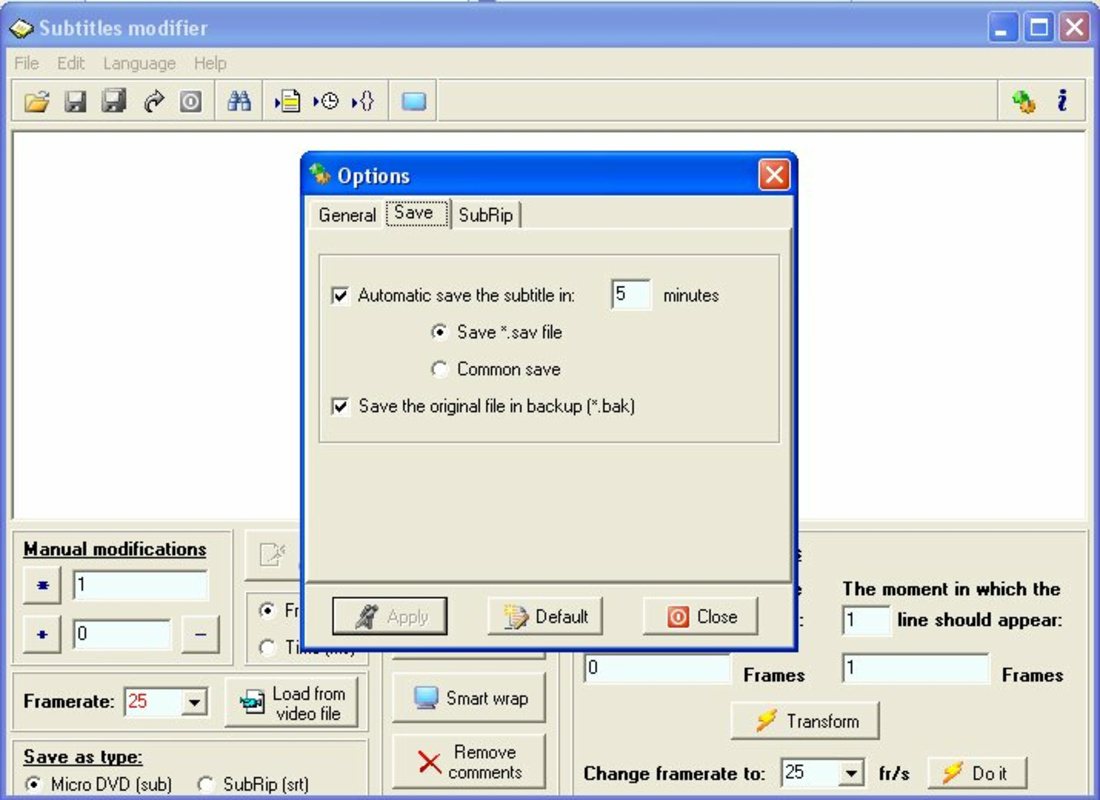
Task: Click the Remove comments button
Action: (x=469, y=762)
